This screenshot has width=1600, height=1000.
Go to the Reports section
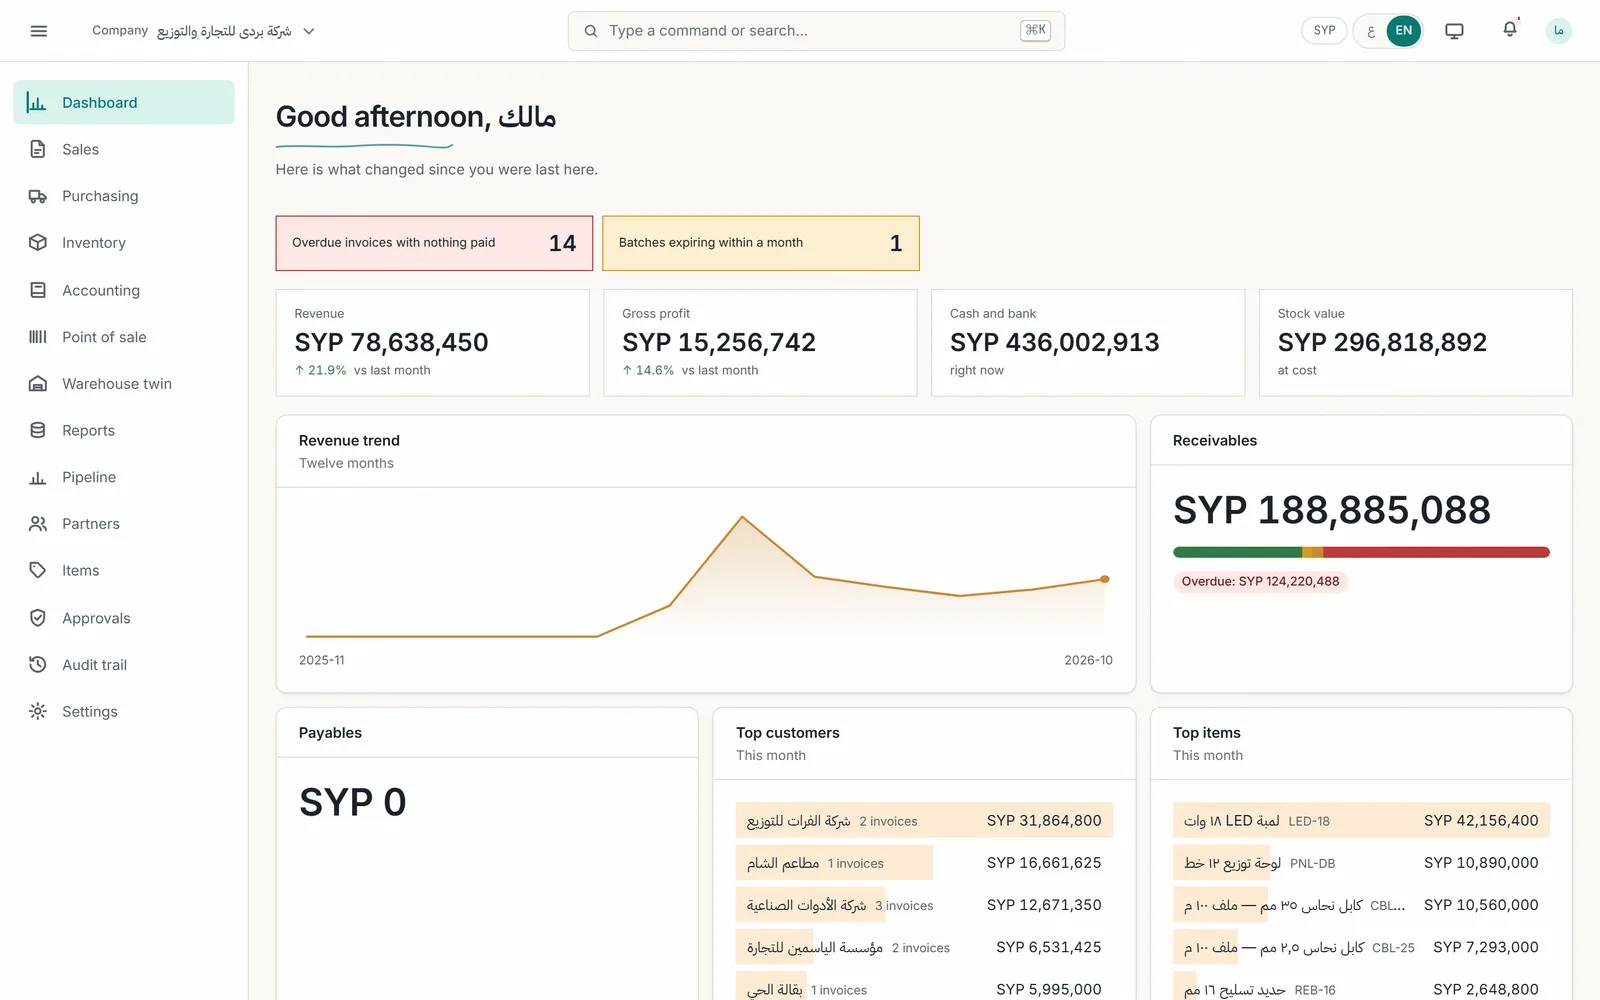pyautogui.click(x=124, y=430)
